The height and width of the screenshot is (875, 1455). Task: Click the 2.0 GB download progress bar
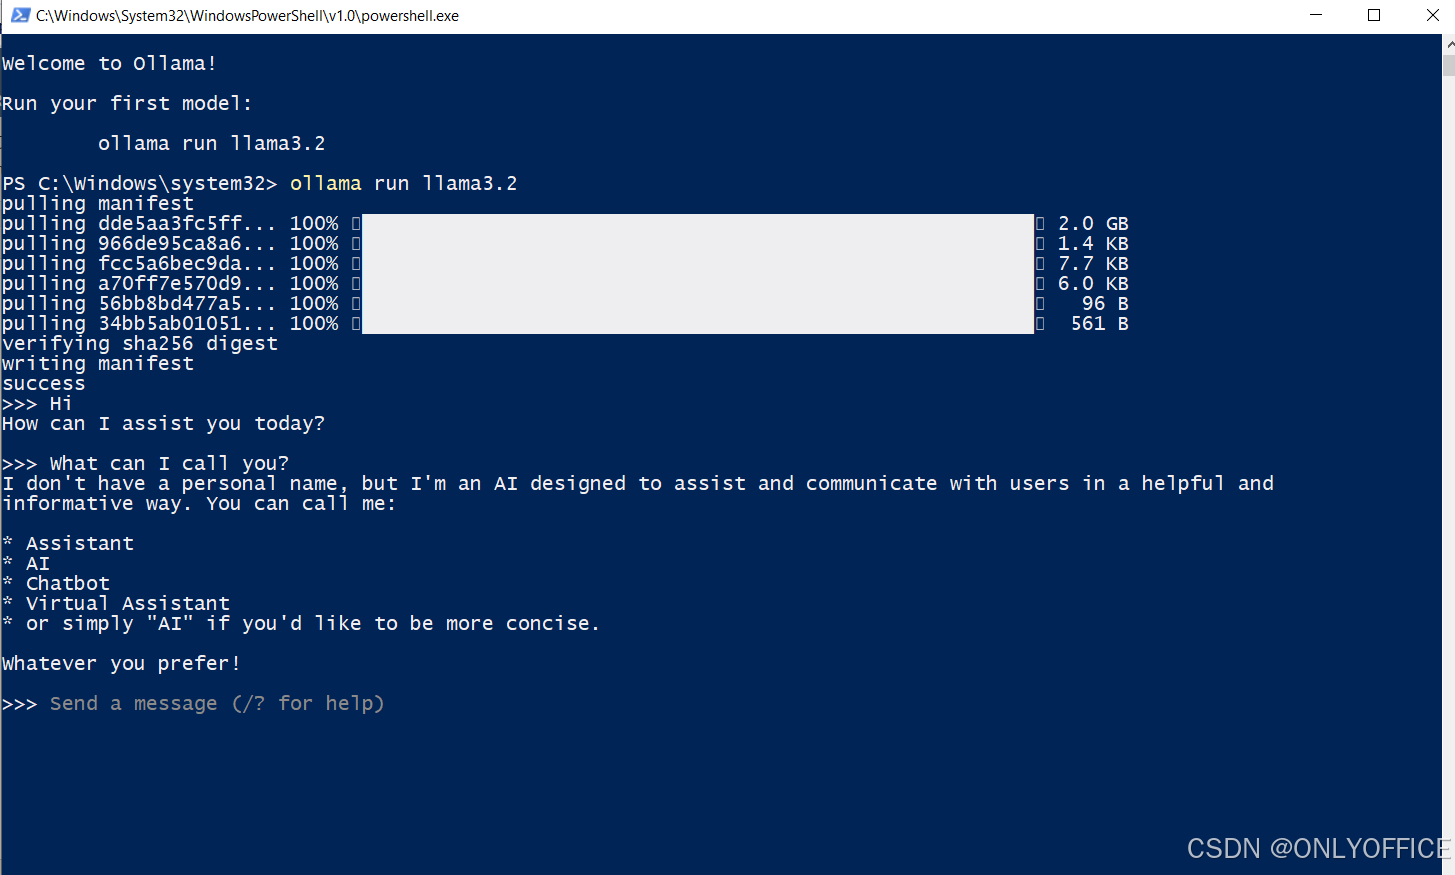(698, 223)
